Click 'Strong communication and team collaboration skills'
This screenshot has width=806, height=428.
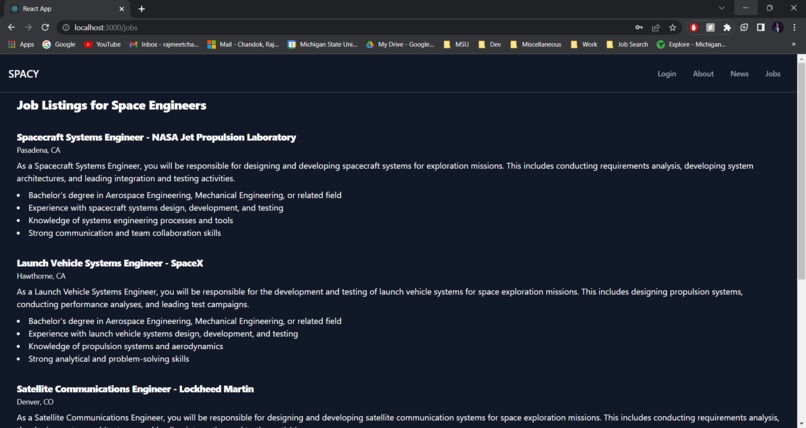125,233
